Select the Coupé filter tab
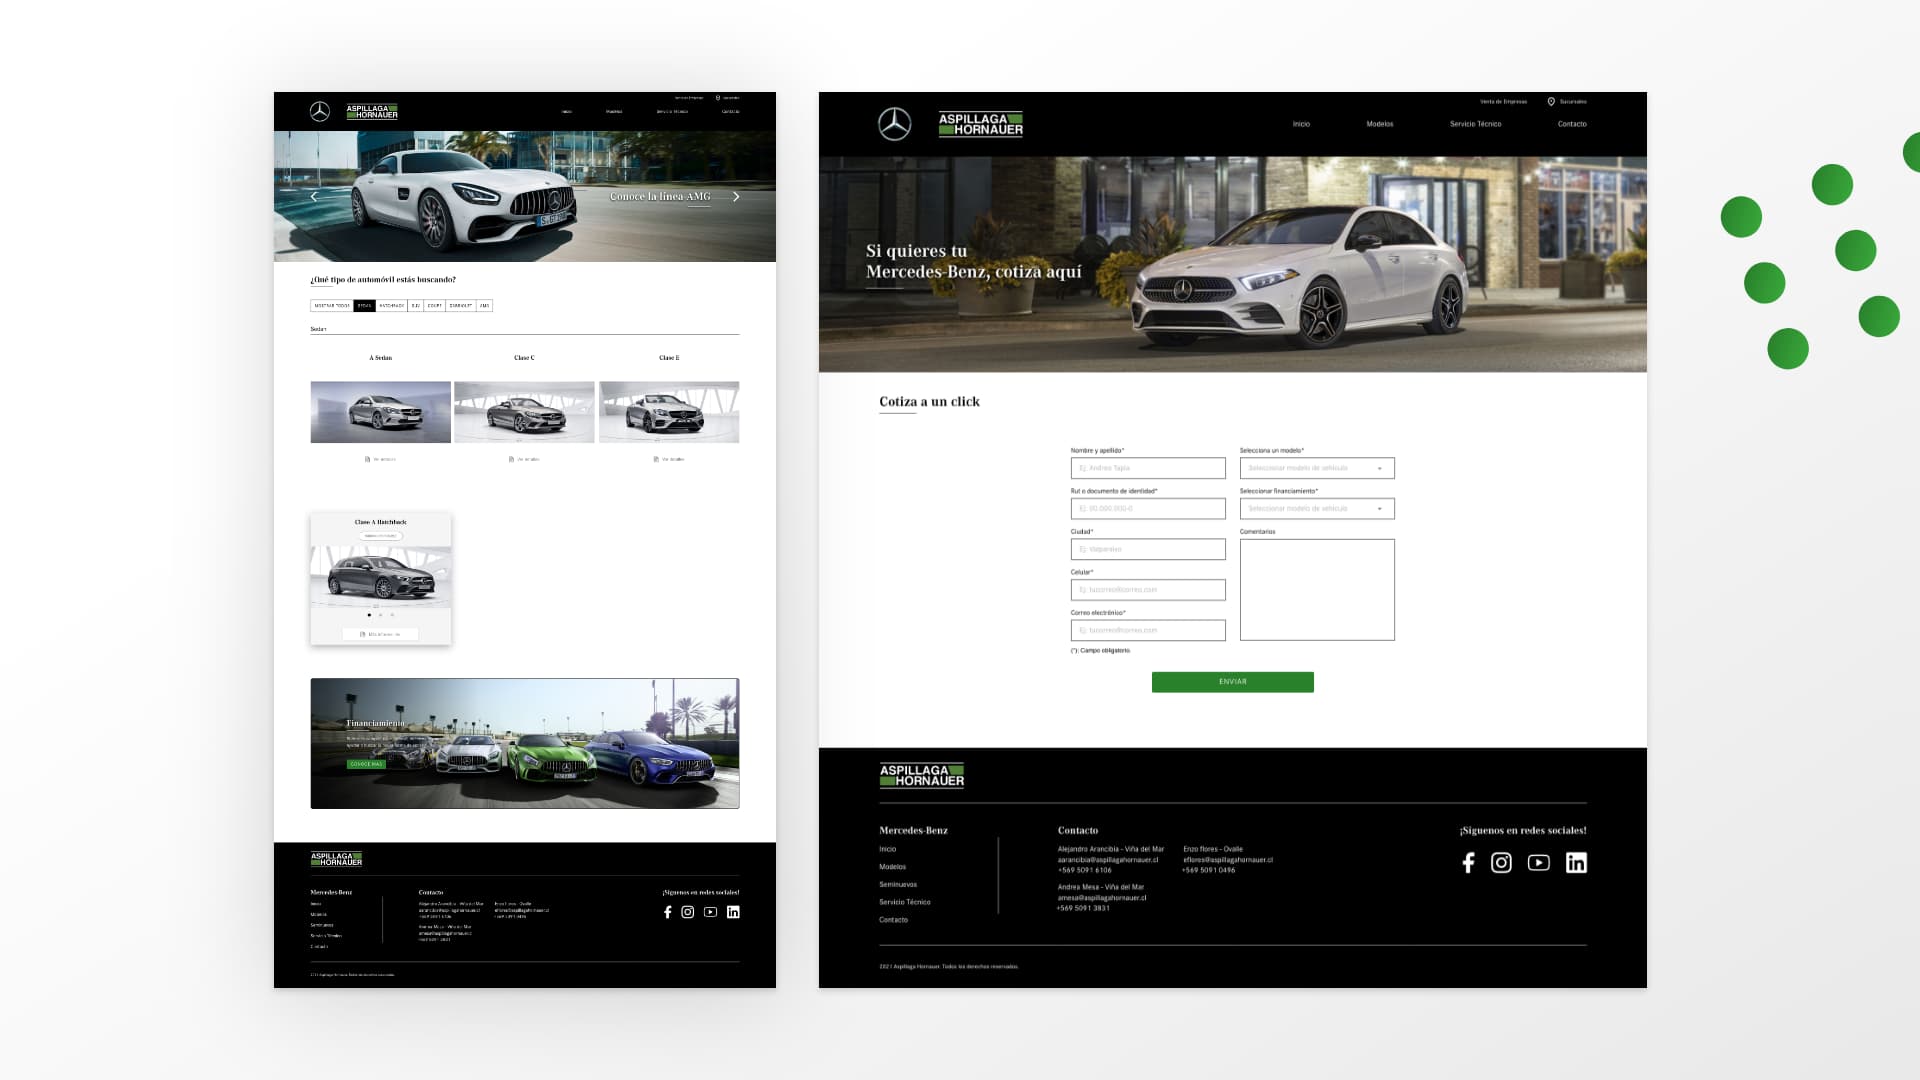This screenshot has width=1920, height=1080. [434, 306]
